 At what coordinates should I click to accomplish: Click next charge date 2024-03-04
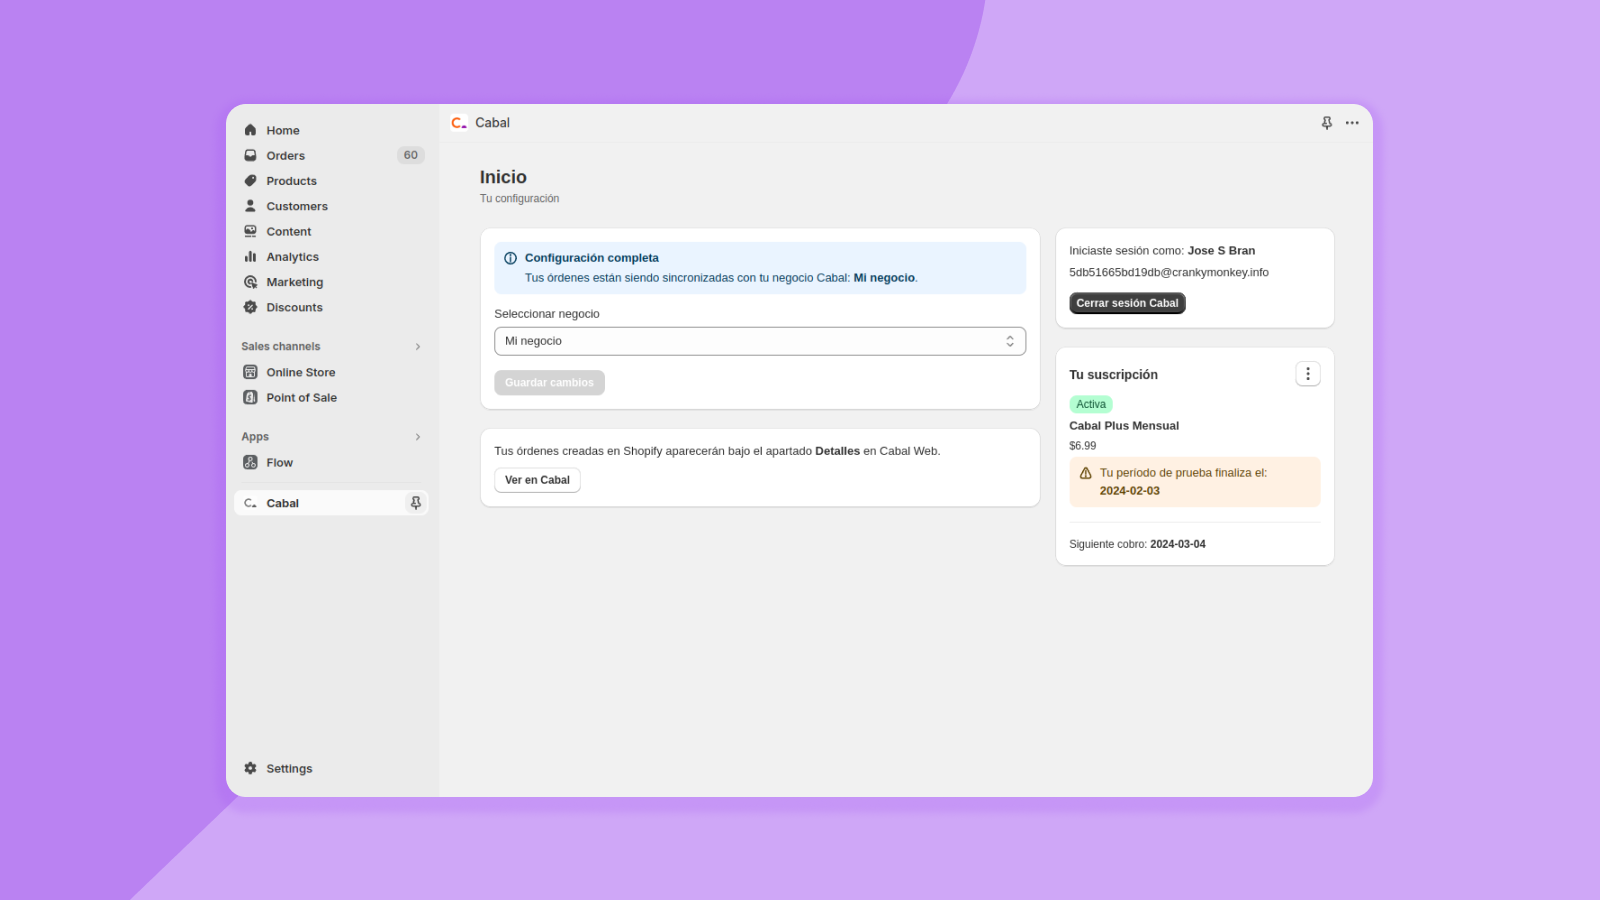point(1178,544)
